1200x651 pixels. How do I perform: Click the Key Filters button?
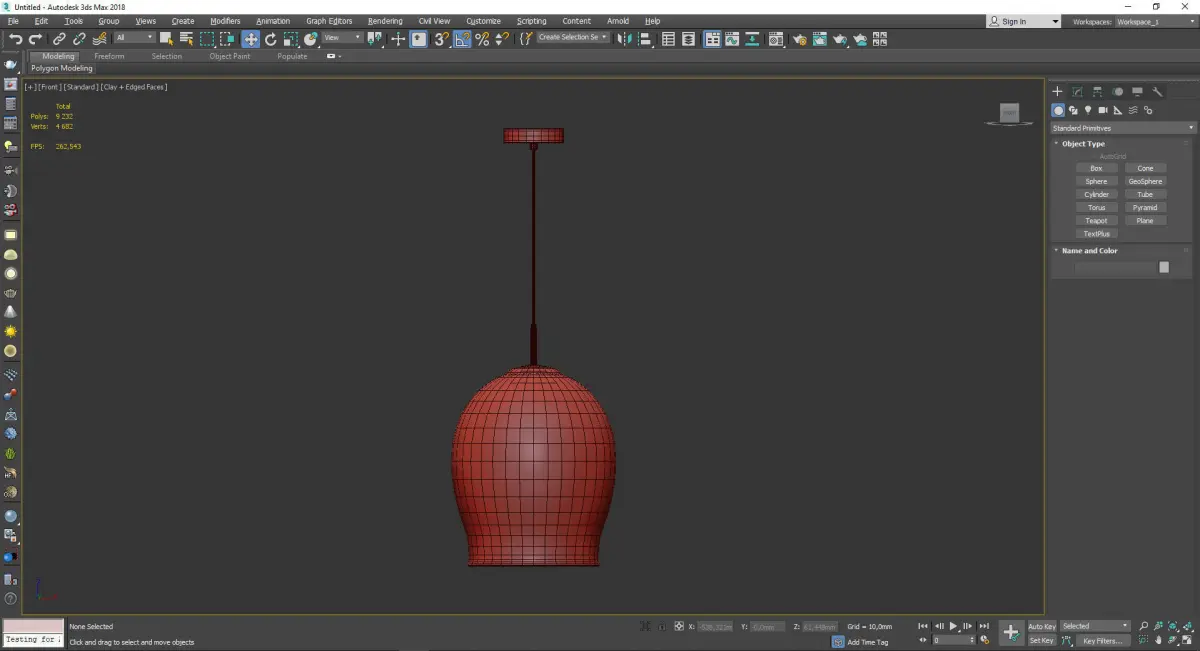[x=1102, y=641]
